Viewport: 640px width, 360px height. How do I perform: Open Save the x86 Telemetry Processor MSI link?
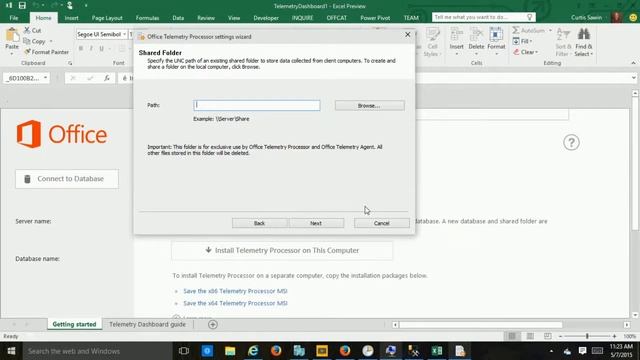coord(235,291)
